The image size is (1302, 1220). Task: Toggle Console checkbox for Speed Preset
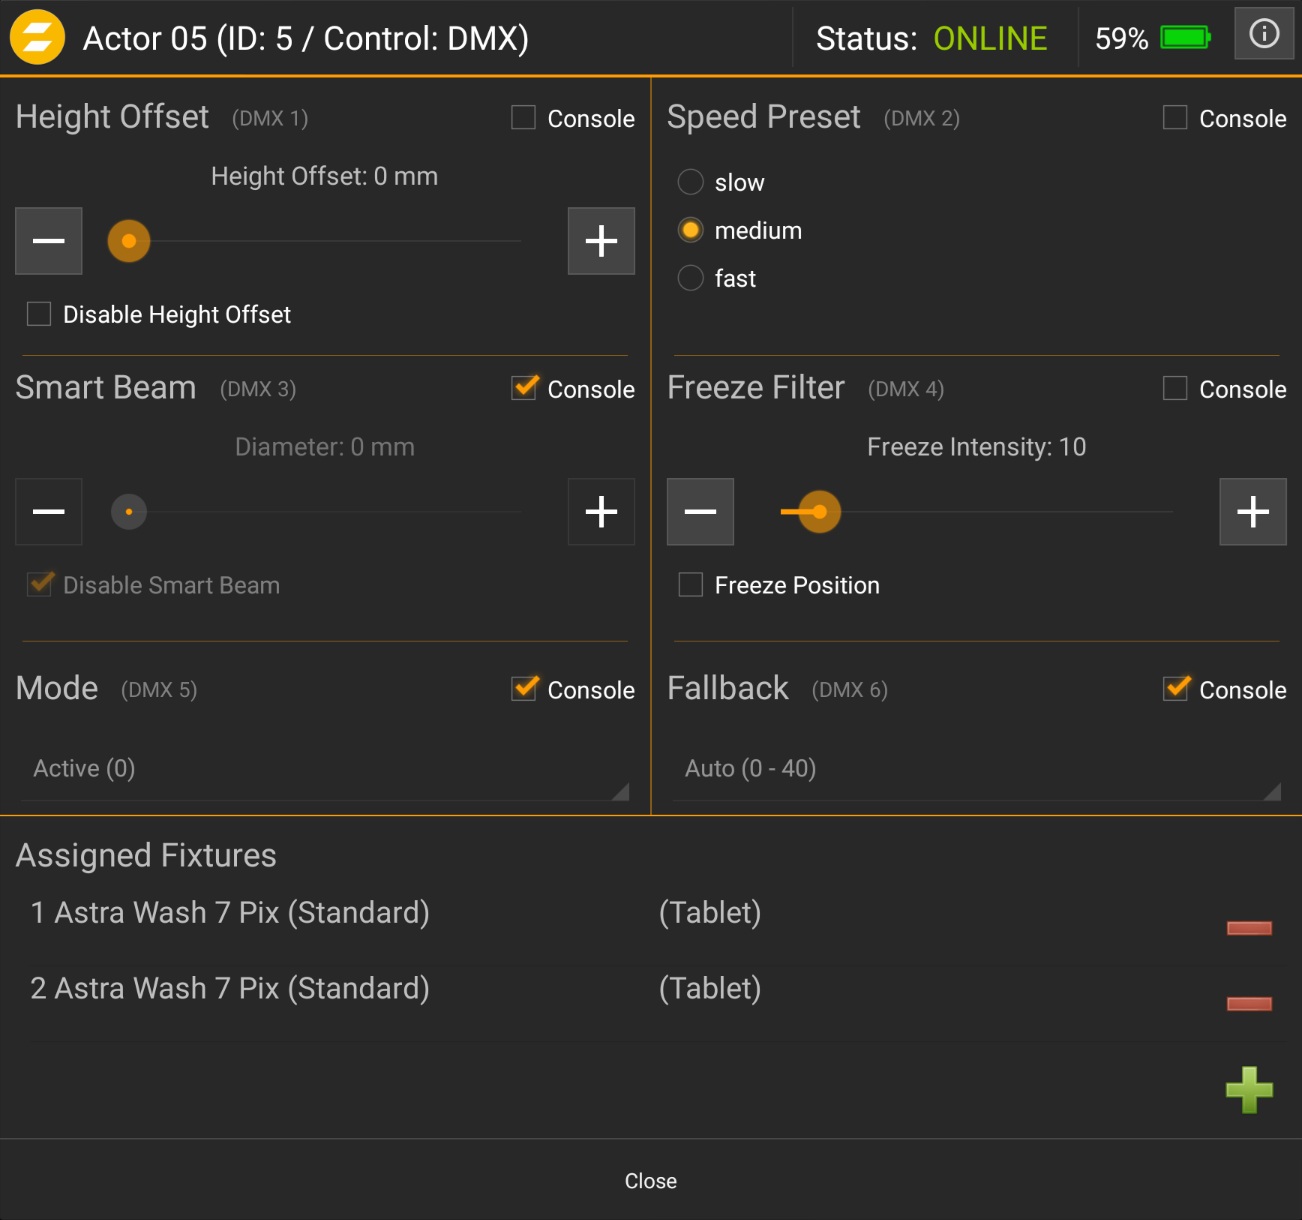point(1175,118)
